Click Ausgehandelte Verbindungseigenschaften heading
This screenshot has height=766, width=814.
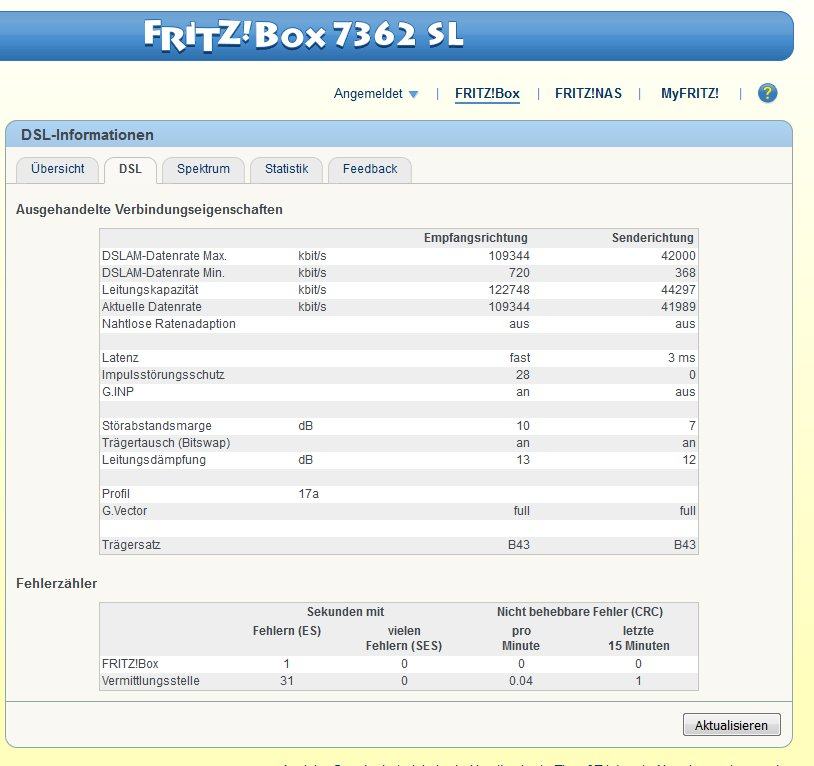[150, 210]
